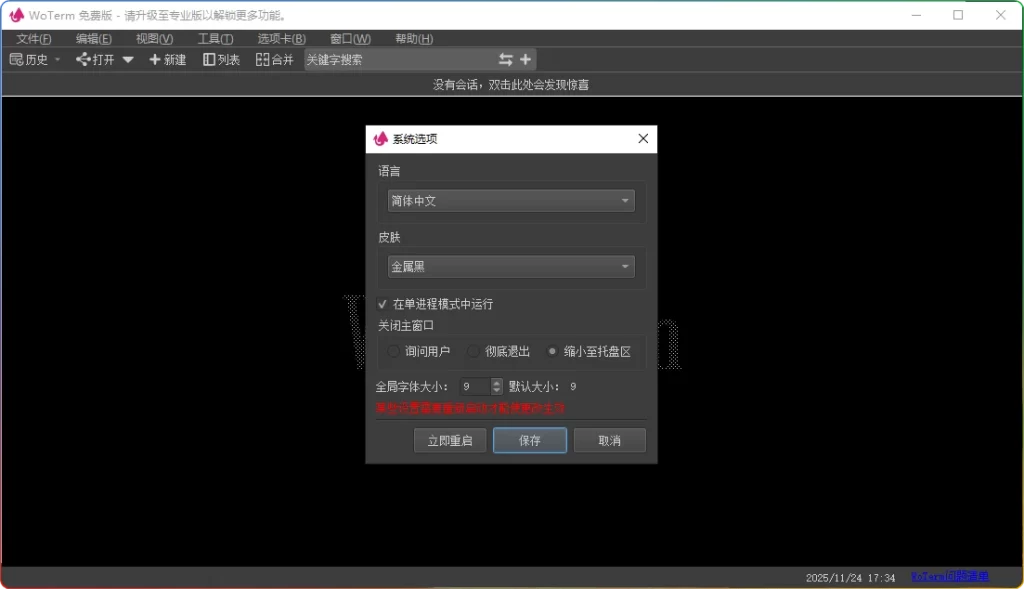Click the swap arrows icon beside search box

point(505,59)
